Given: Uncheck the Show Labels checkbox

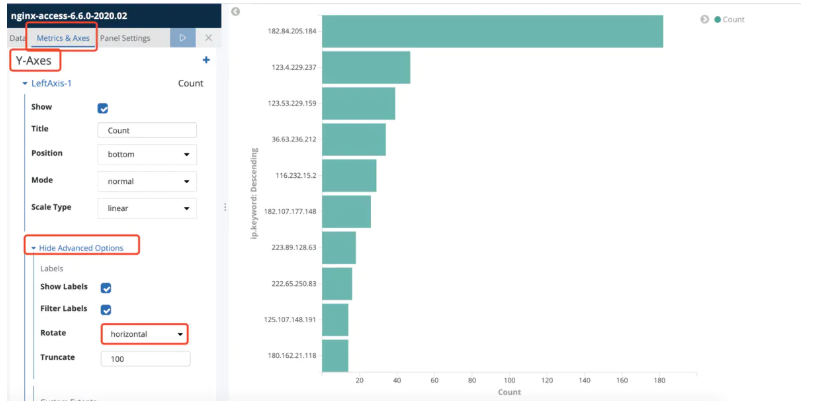Looking at the screenshot, I should pyautogui.click(x=106, y=288).
